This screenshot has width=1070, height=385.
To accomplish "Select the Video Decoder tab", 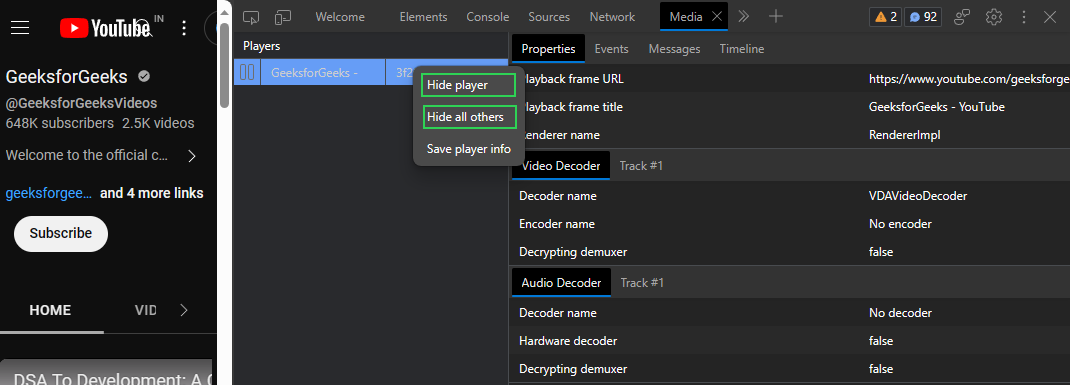I will (x=561, y=166).
